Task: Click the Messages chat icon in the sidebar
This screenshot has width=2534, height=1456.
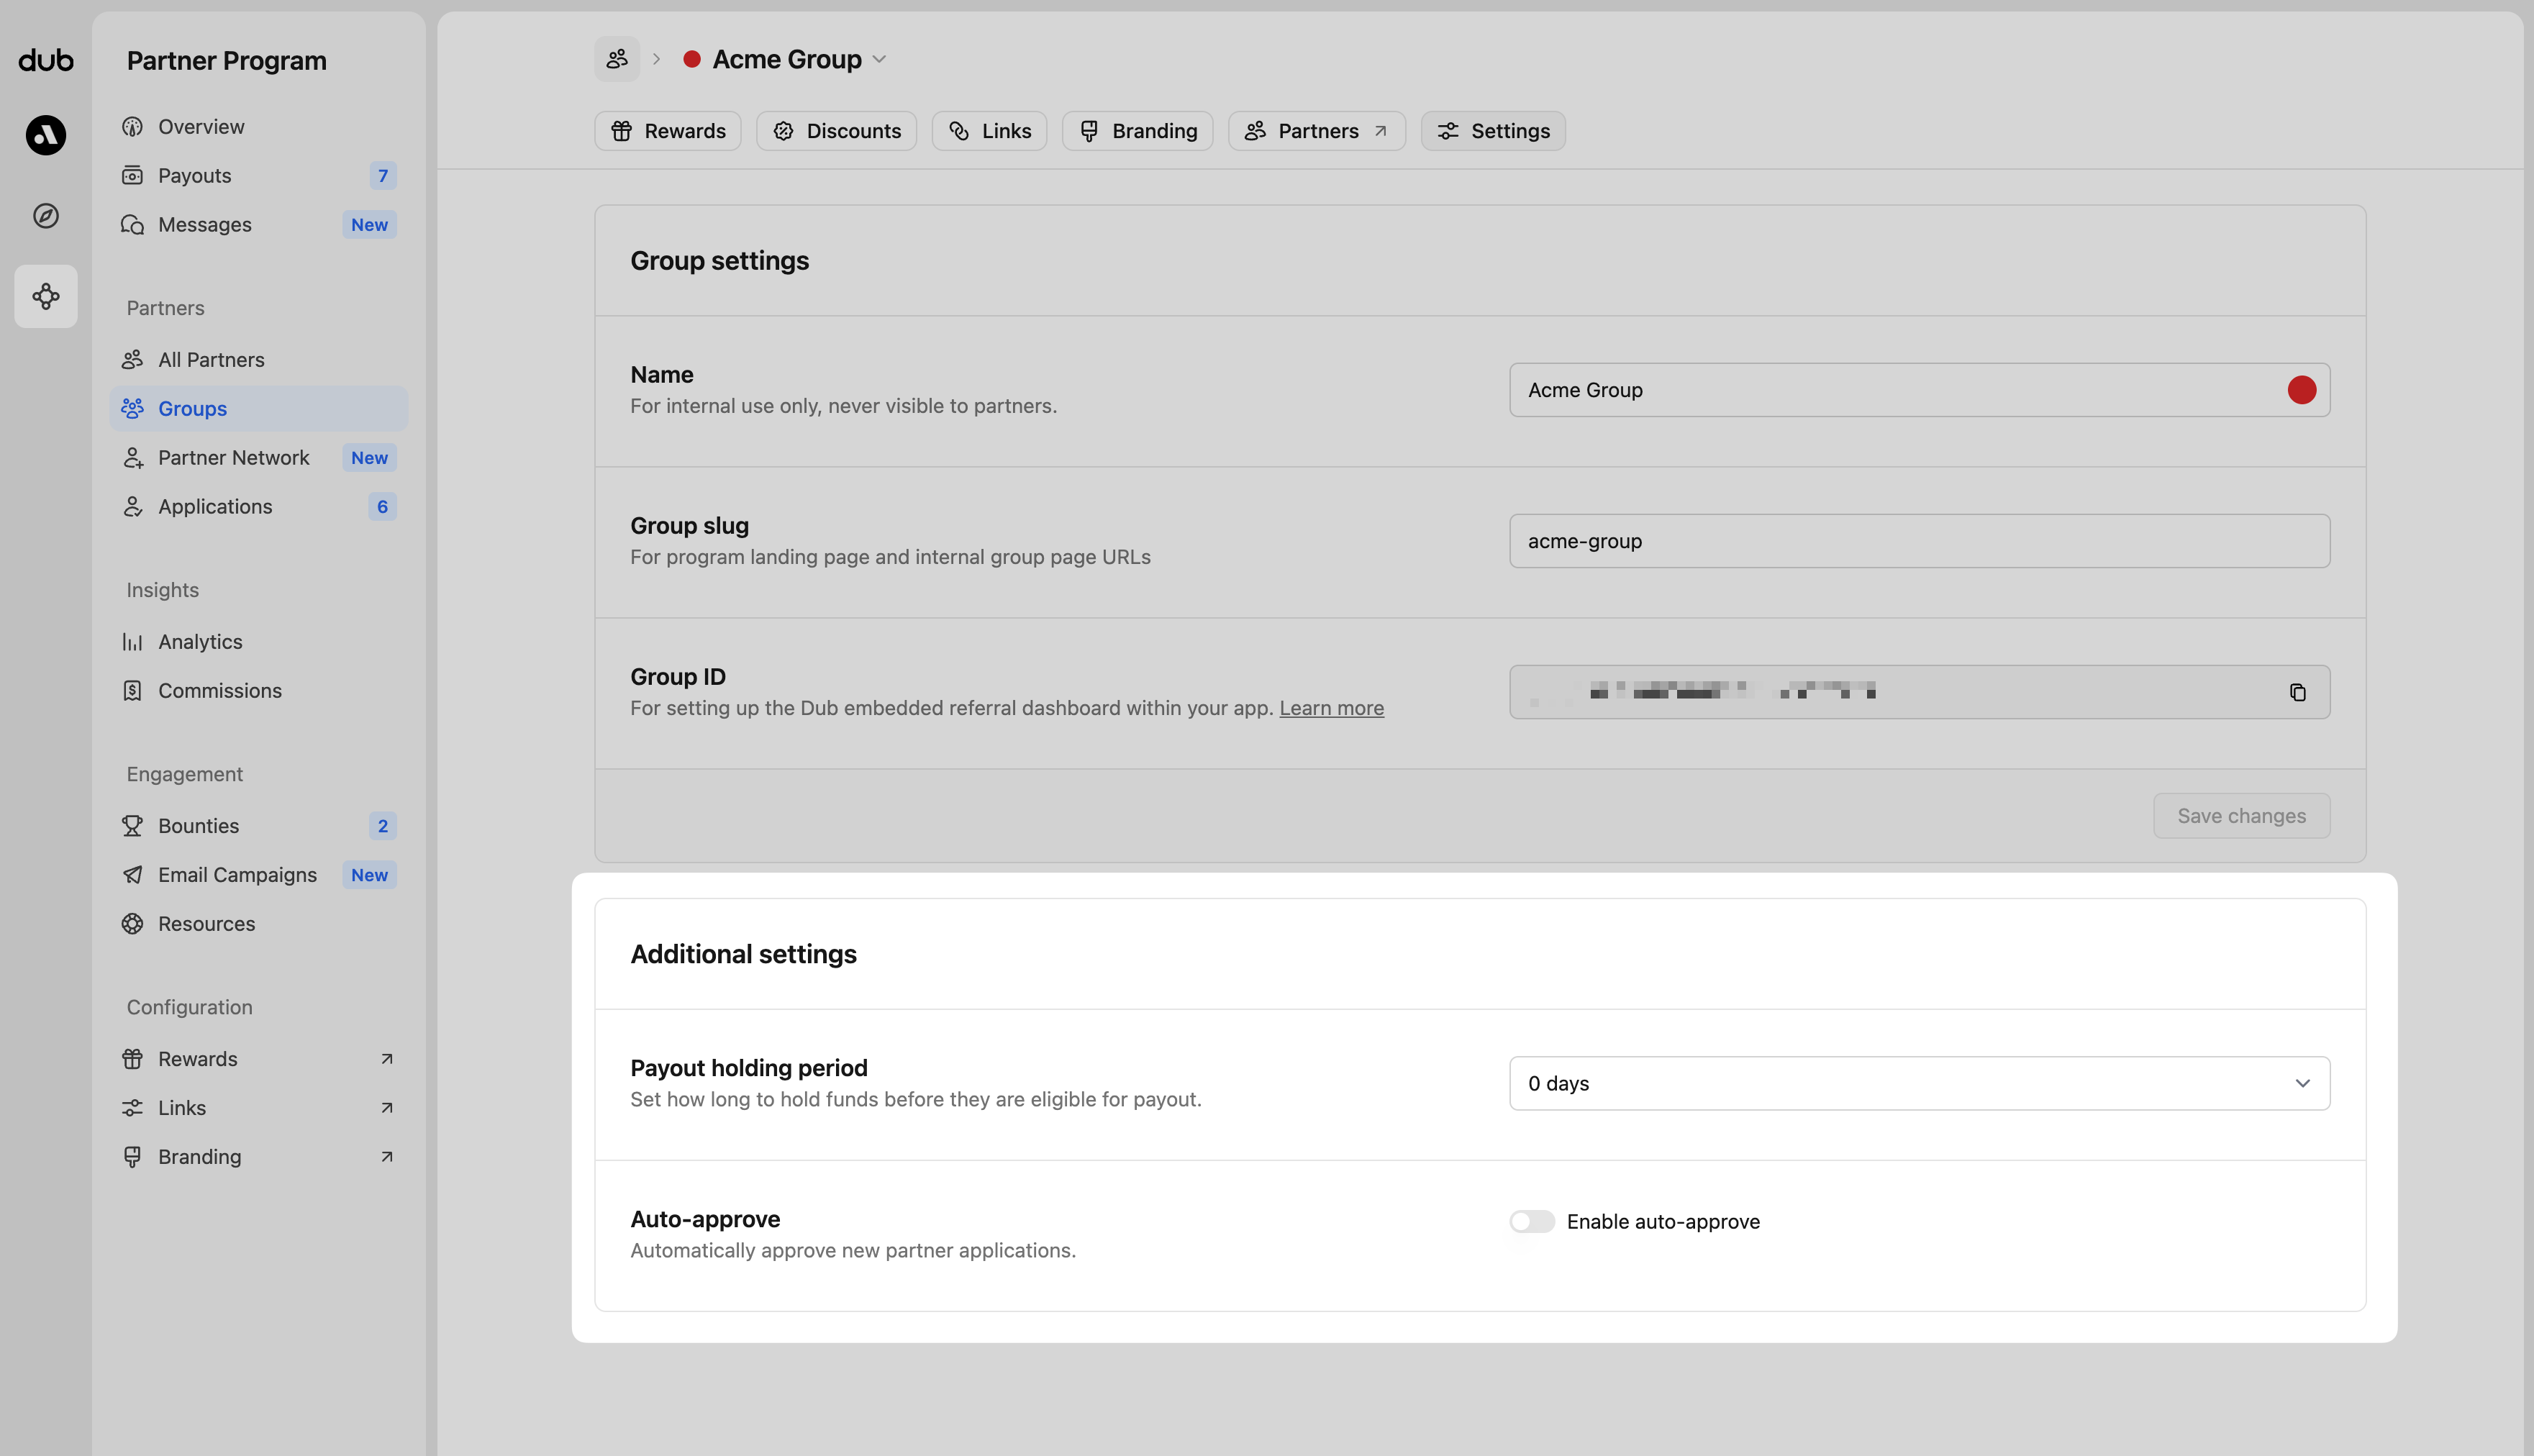Action: point(134,224)
